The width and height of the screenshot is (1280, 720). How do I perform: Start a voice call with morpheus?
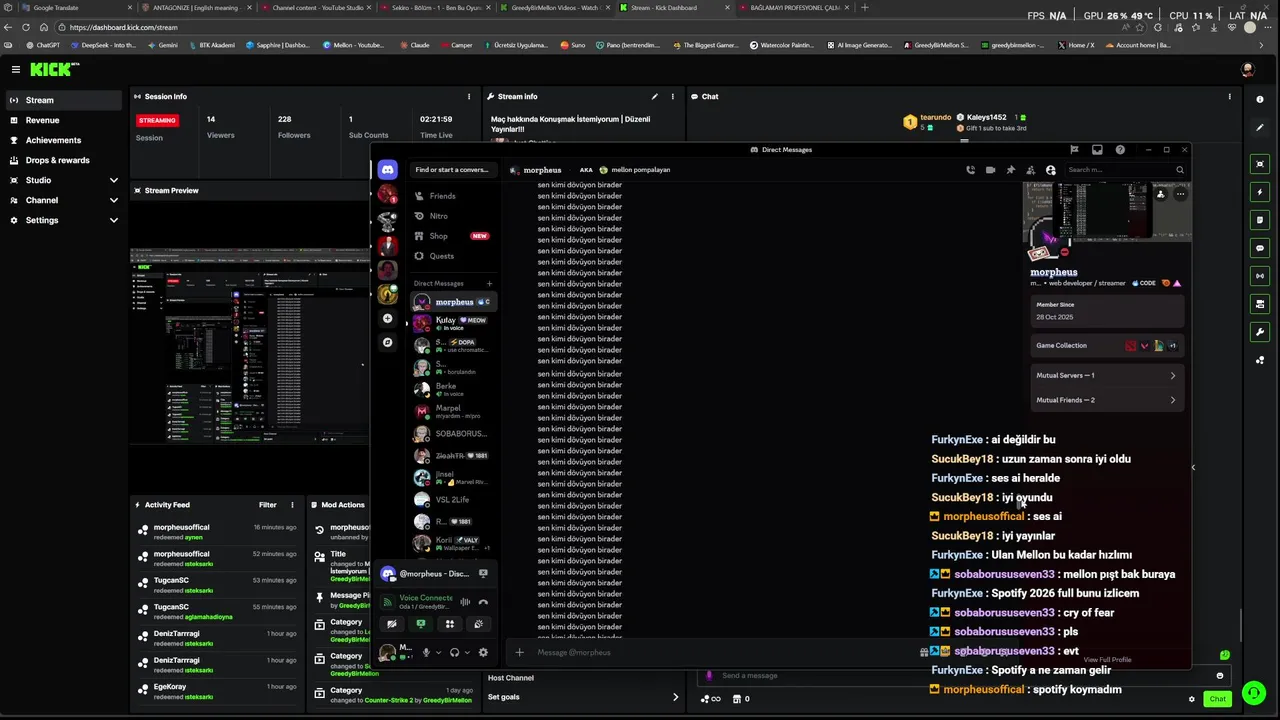click(970, 170)
